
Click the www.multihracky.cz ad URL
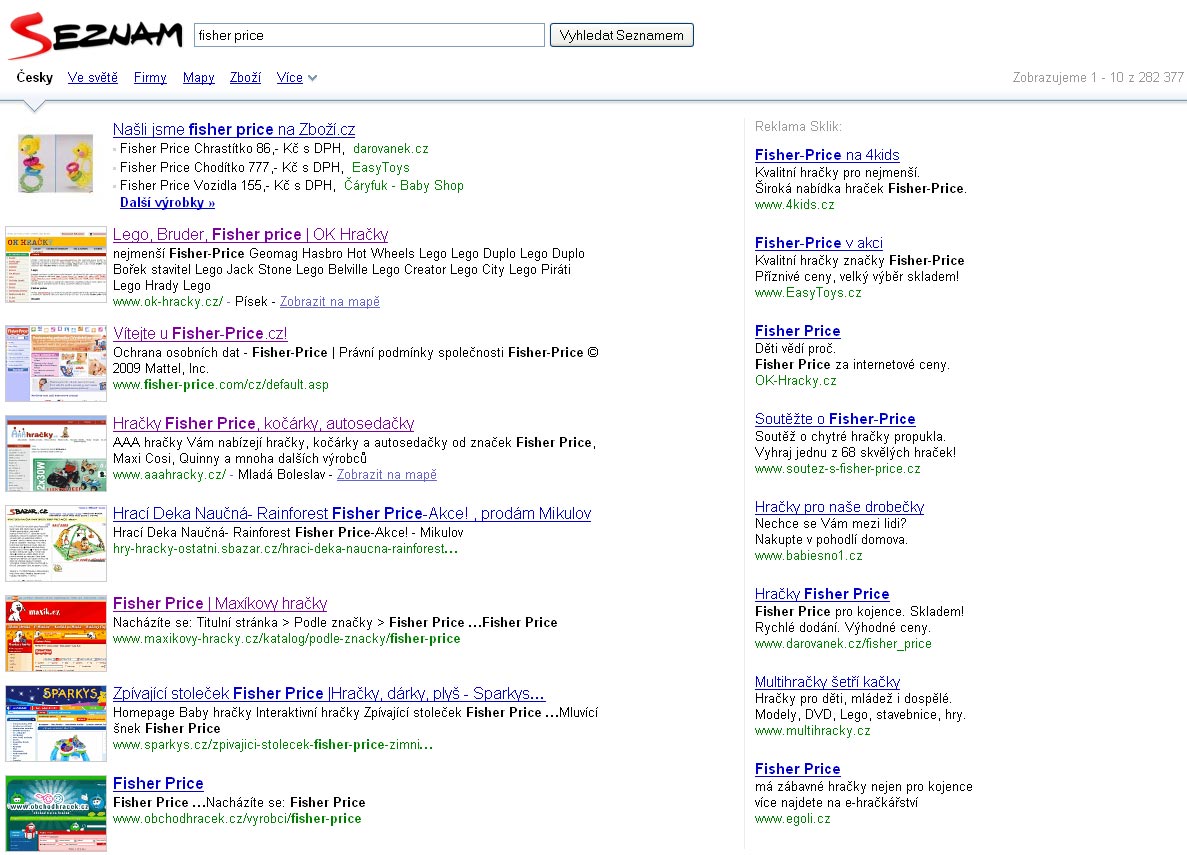[812, 731]
